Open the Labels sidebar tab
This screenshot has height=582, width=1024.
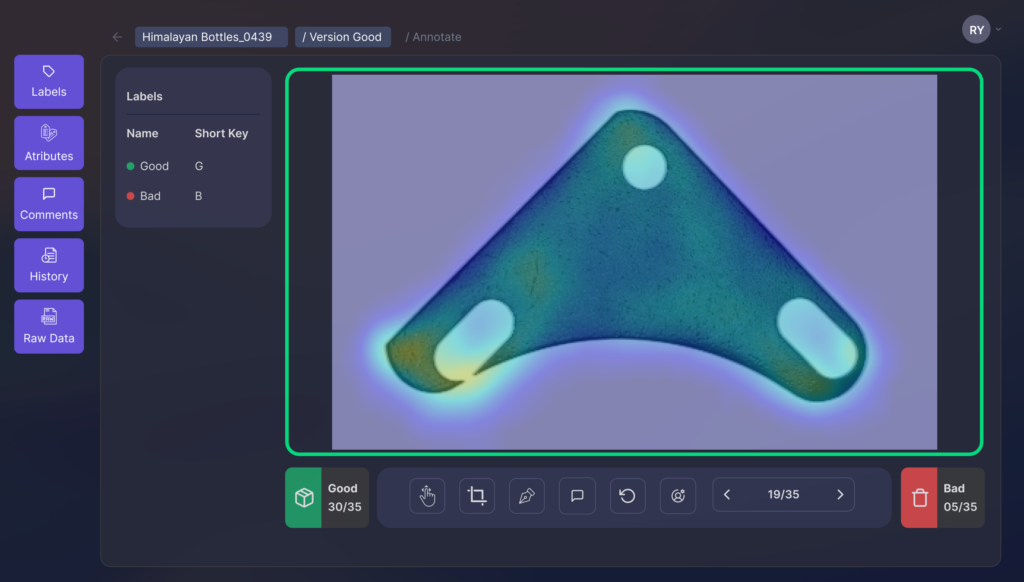(x=49, y=81)
